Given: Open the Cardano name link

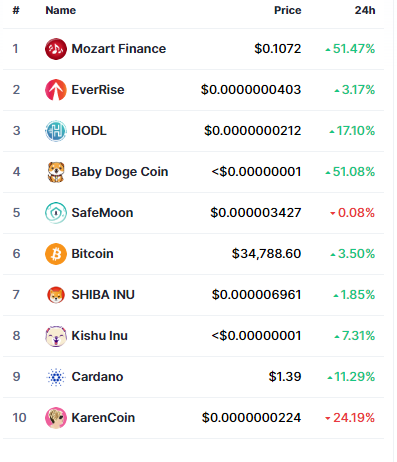Looking at the screenshot, I should tap(97, 377).
